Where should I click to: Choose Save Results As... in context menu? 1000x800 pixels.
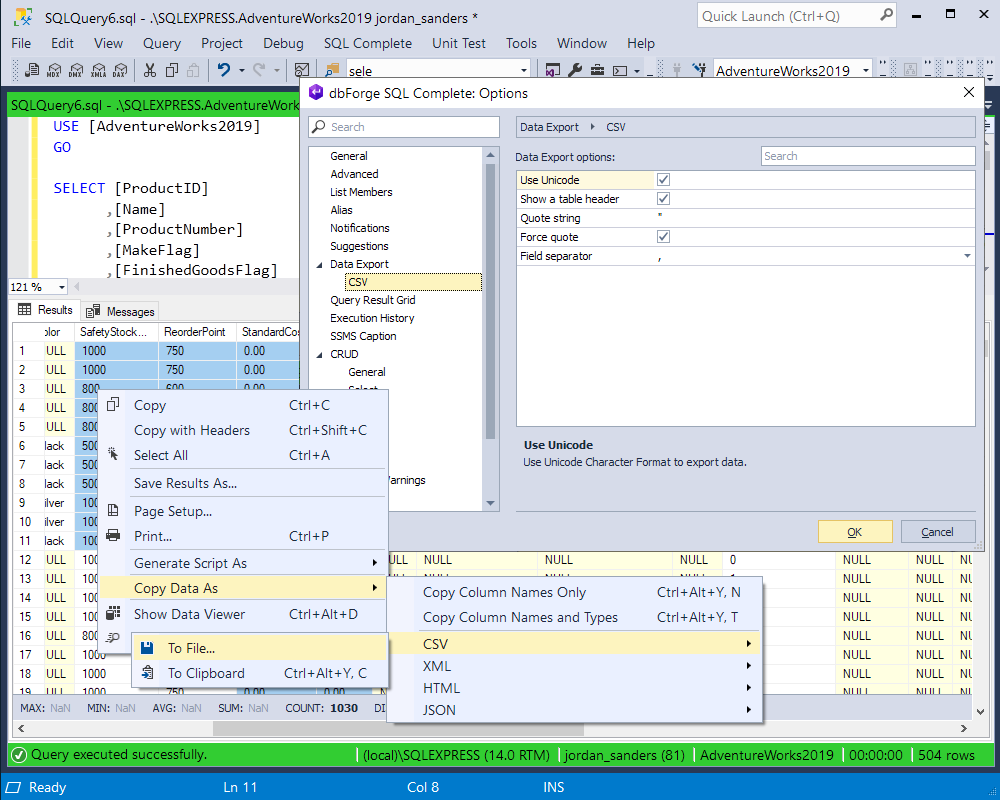point(244,483)
